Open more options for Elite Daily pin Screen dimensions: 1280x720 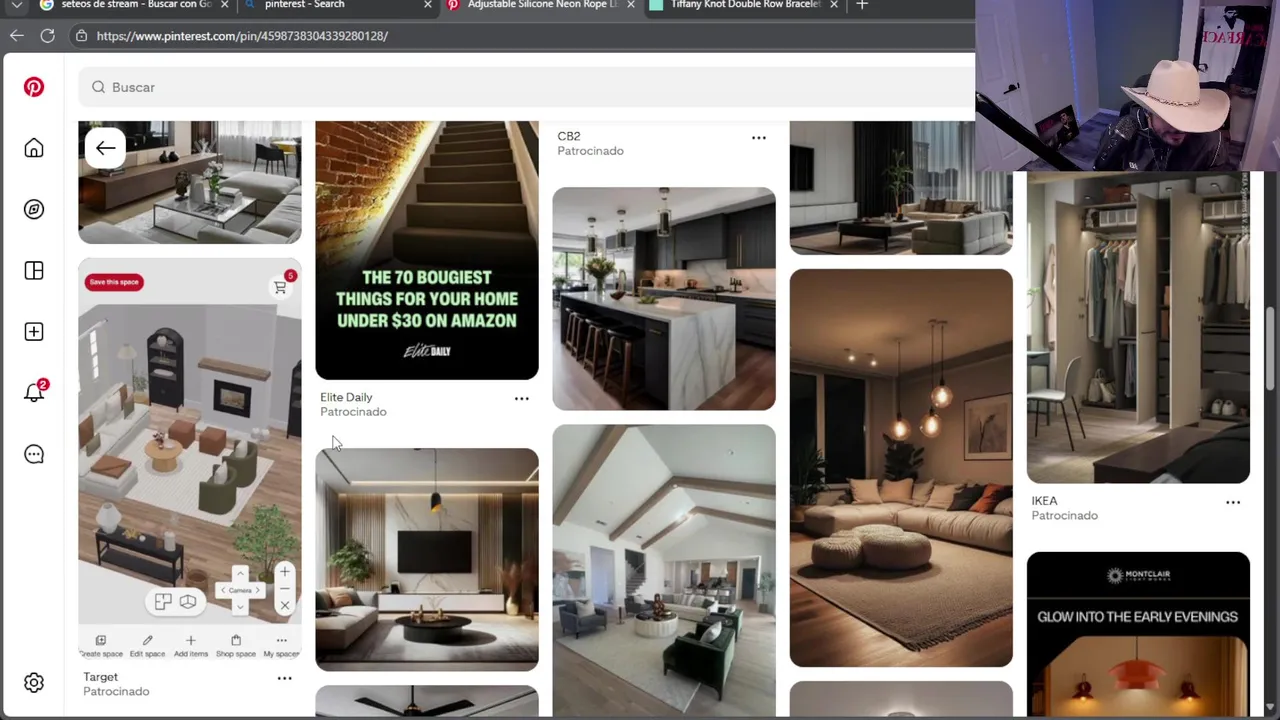[x=522, y=399]
